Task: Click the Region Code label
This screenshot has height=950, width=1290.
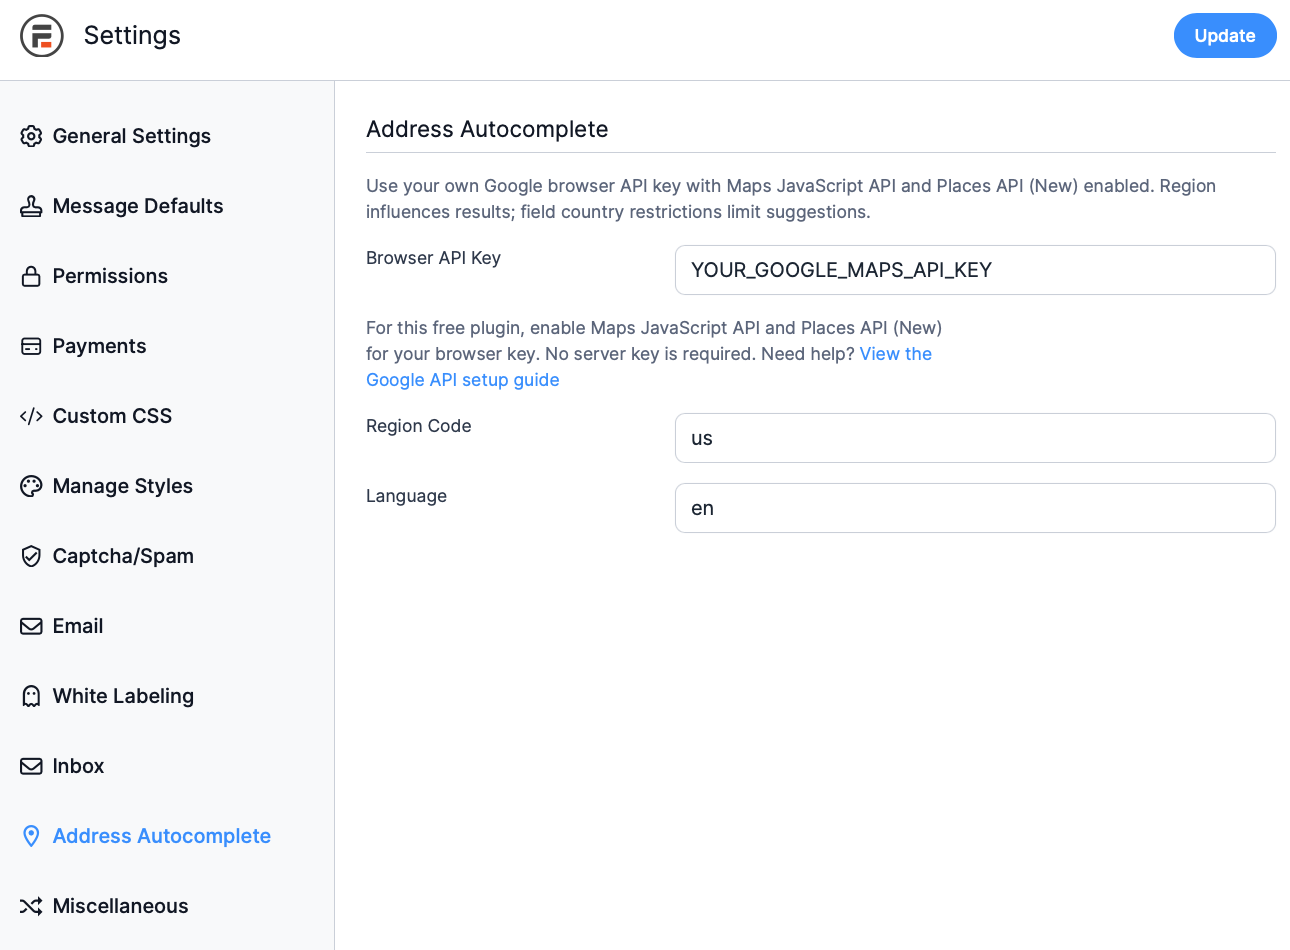Action: click(418, 426)
